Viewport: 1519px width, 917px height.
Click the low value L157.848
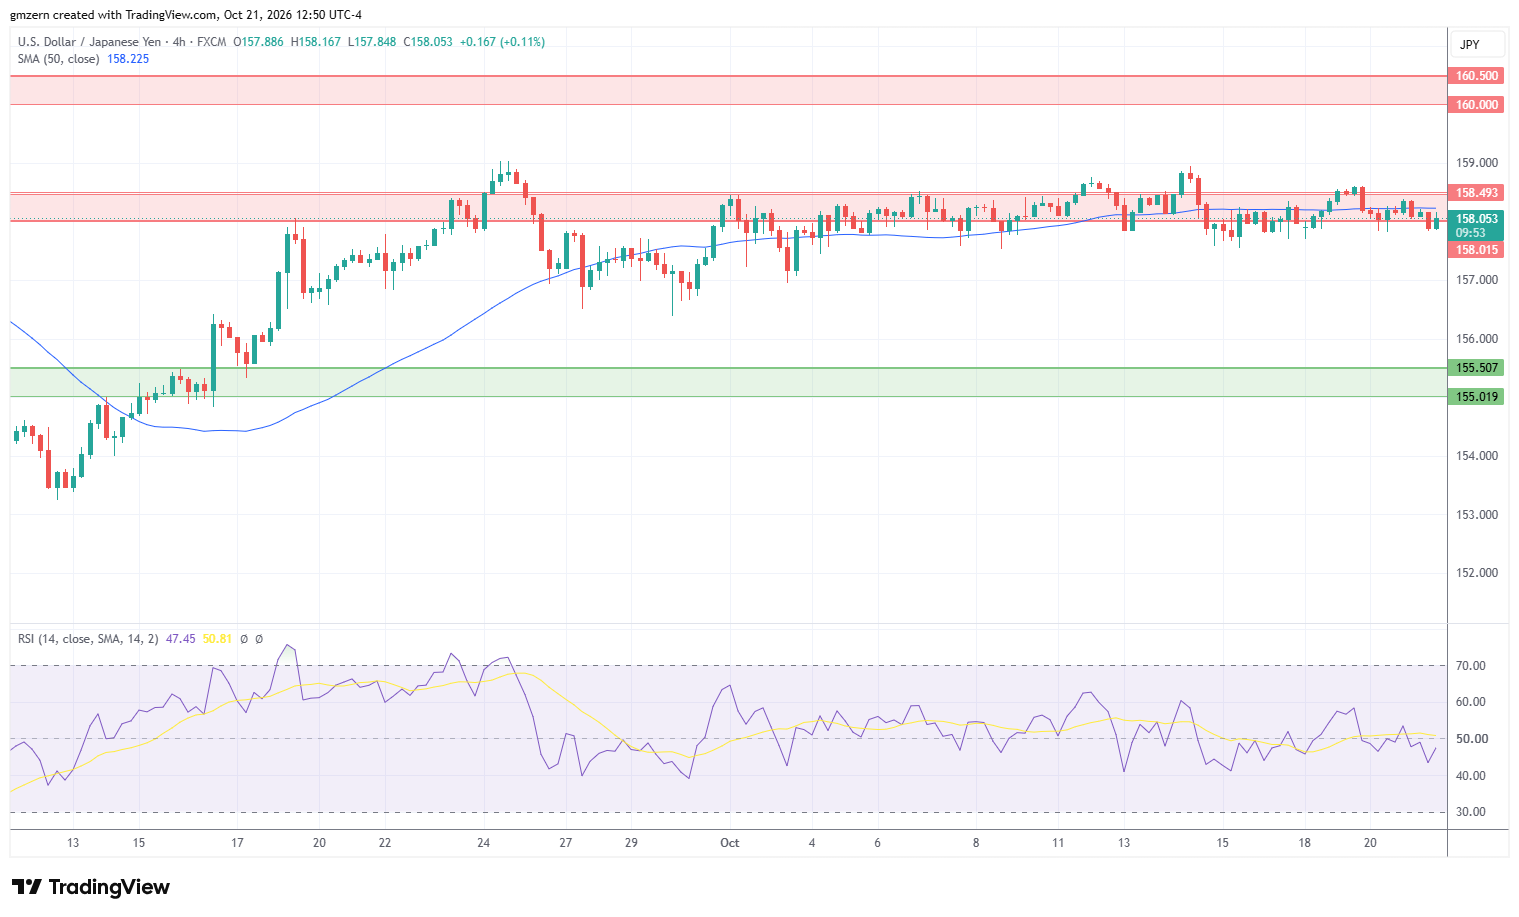(371, 42)
